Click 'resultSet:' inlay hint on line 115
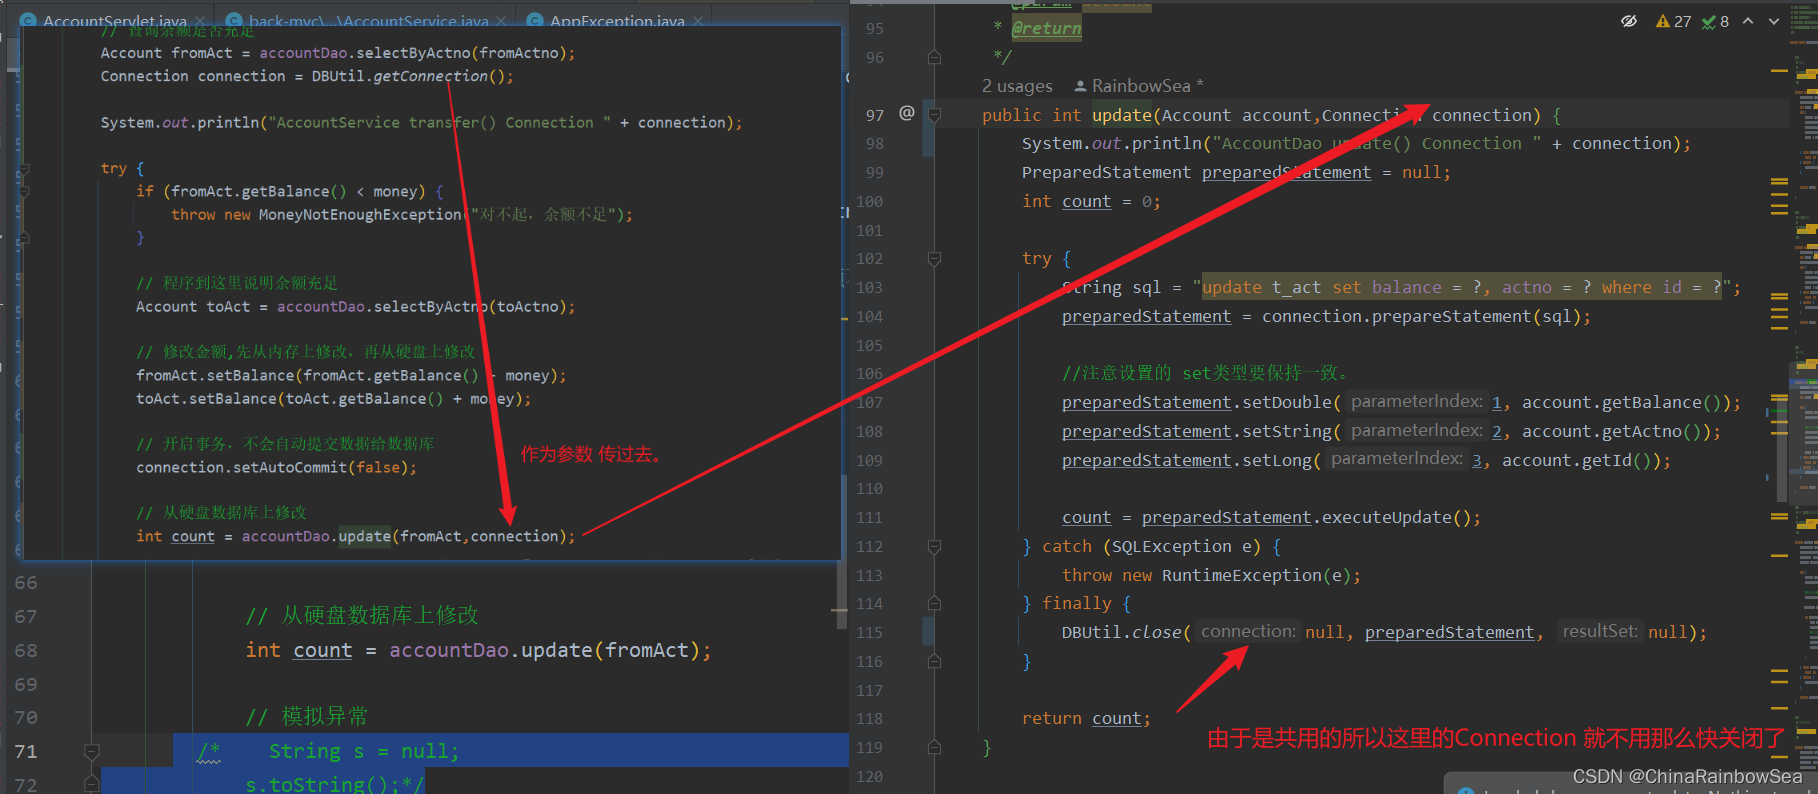 point(1599,632)
